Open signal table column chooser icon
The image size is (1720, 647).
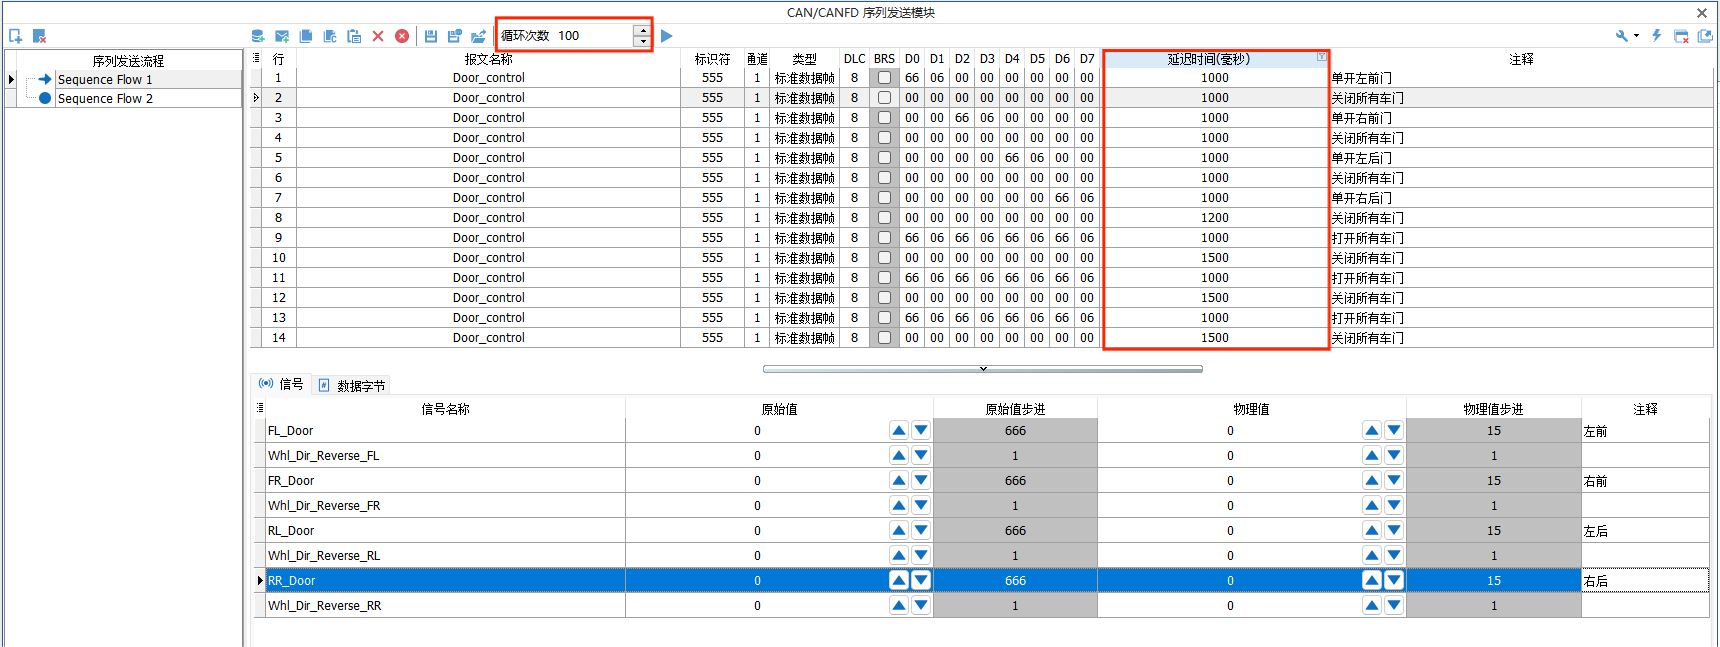260,408
